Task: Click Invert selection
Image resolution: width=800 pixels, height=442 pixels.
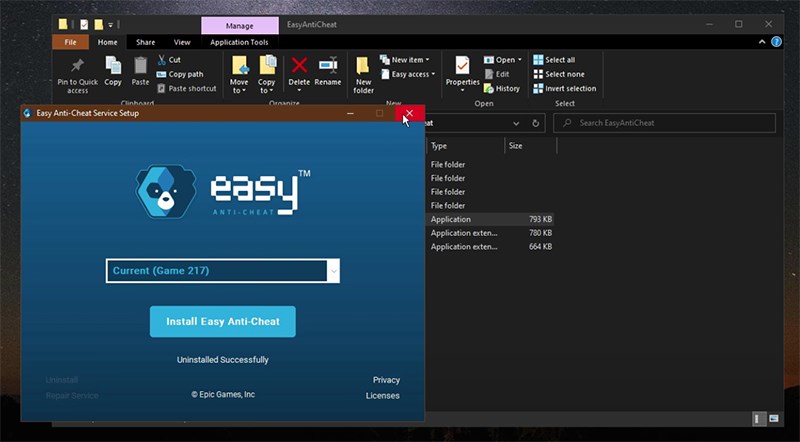Action: tap(565, 88)
